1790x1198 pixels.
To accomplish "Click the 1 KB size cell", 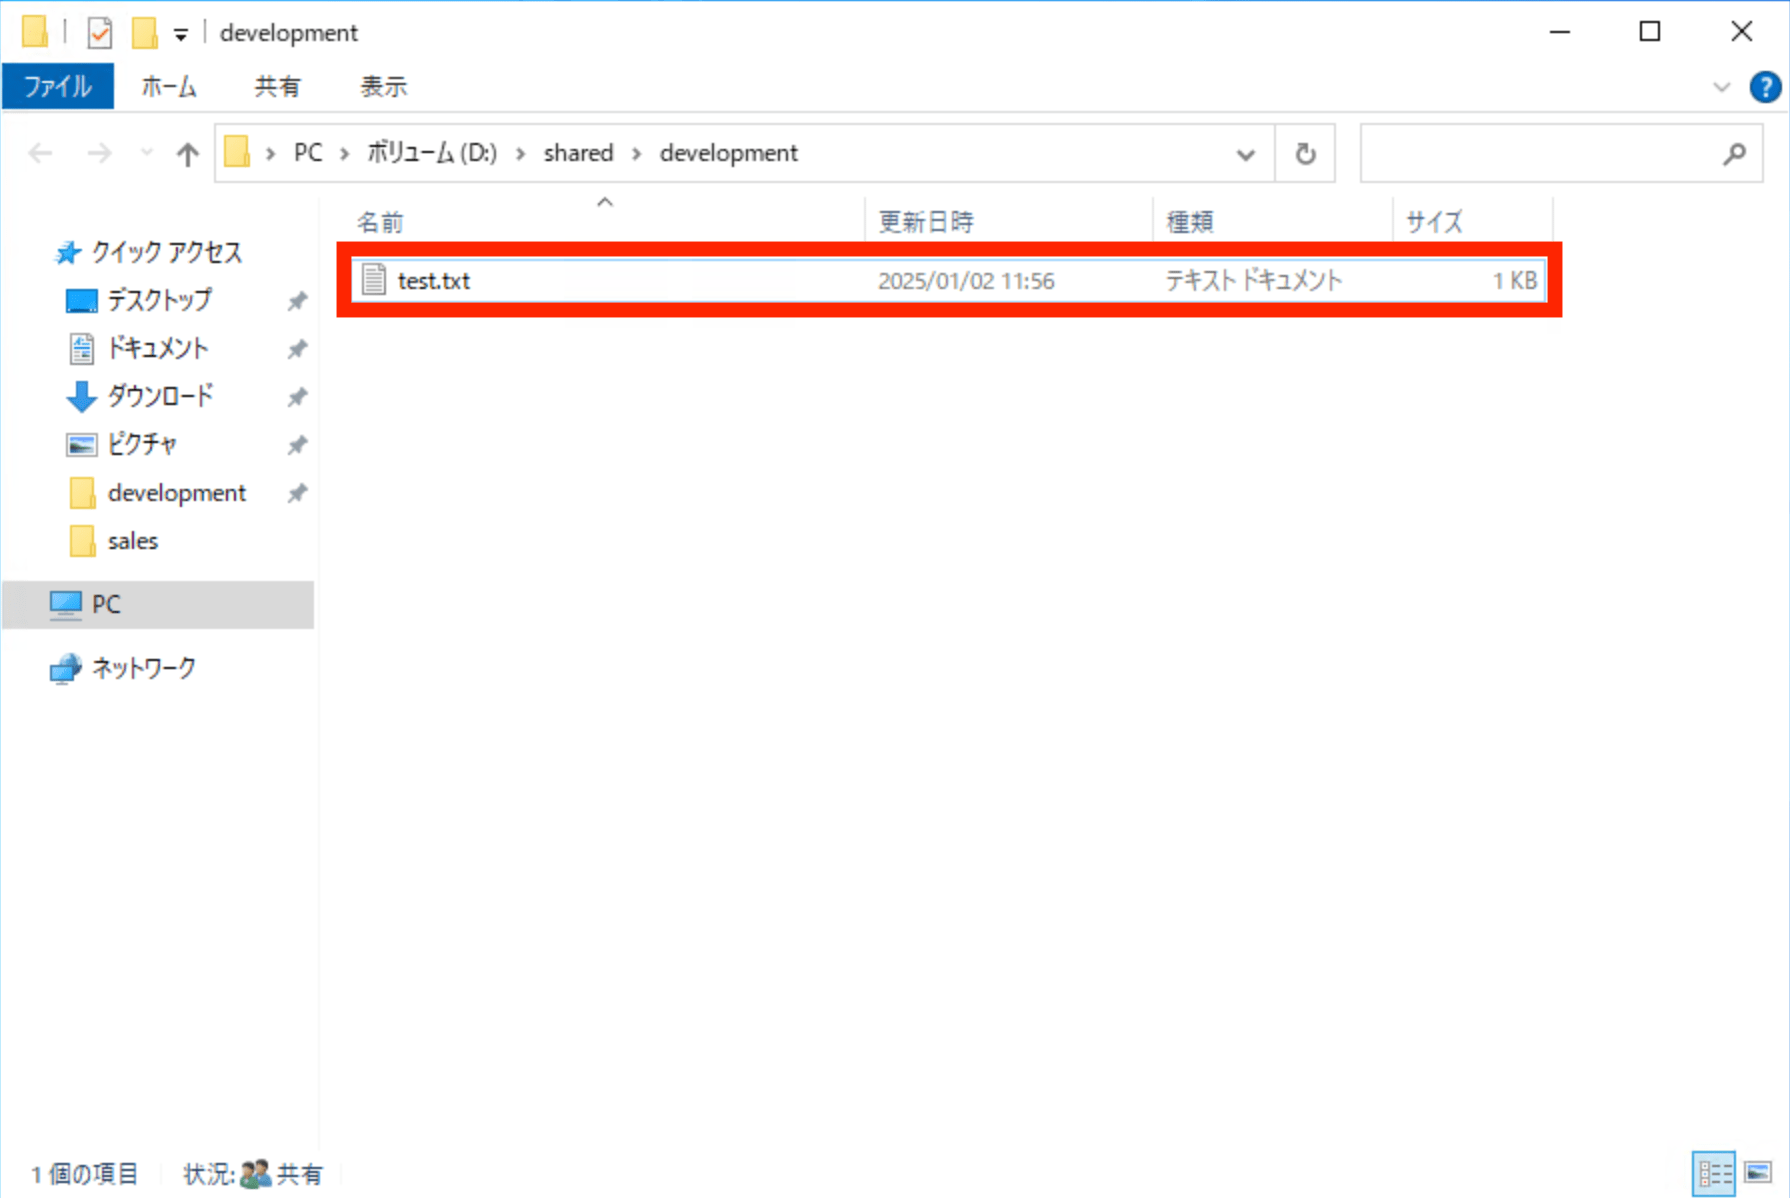I will (1514, 281).
